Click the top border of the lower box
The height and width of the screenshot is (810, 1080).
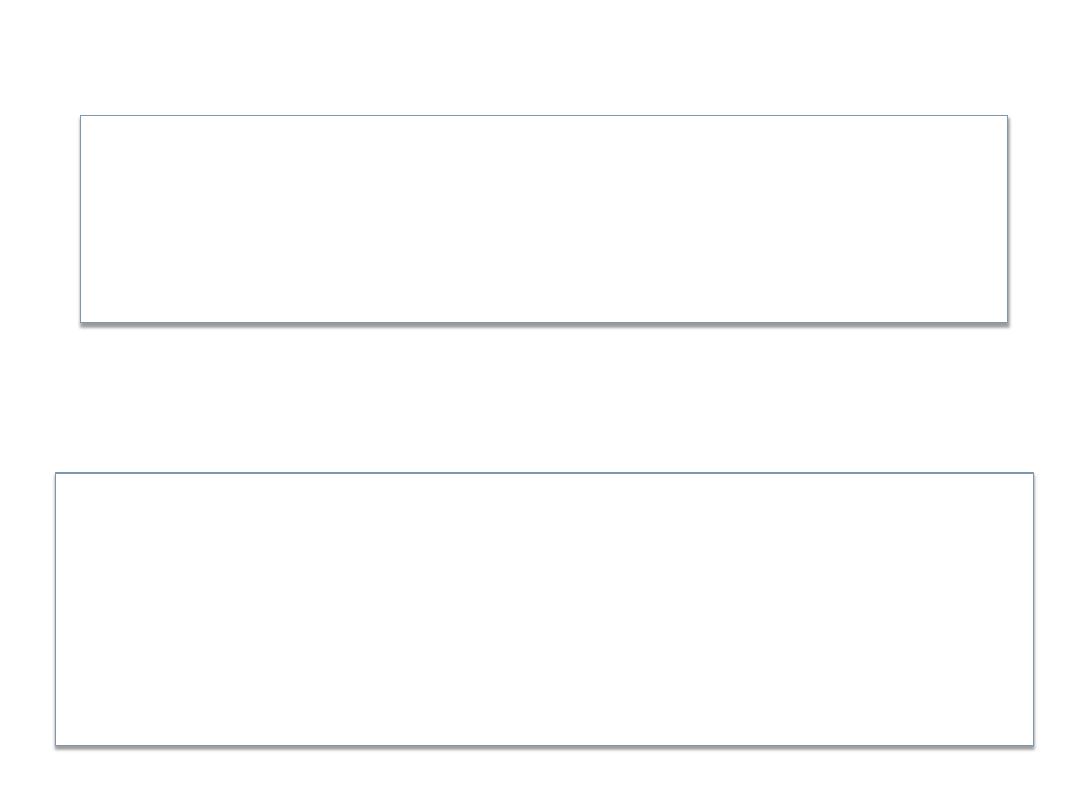point(544,473)
